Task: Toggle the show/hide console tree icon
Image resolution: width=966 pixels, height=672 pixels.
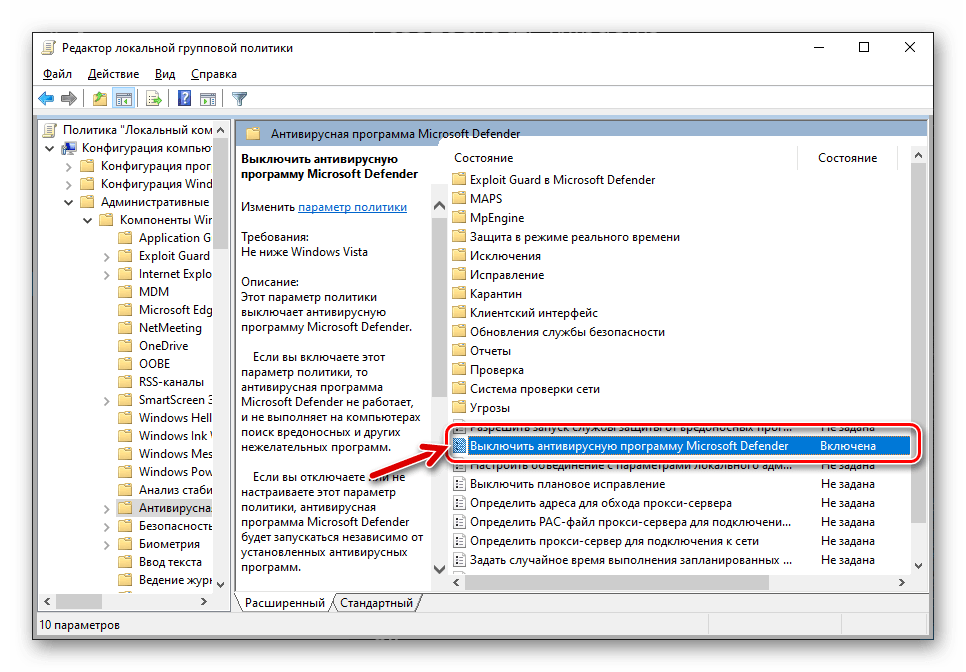Action: (124, 99)
